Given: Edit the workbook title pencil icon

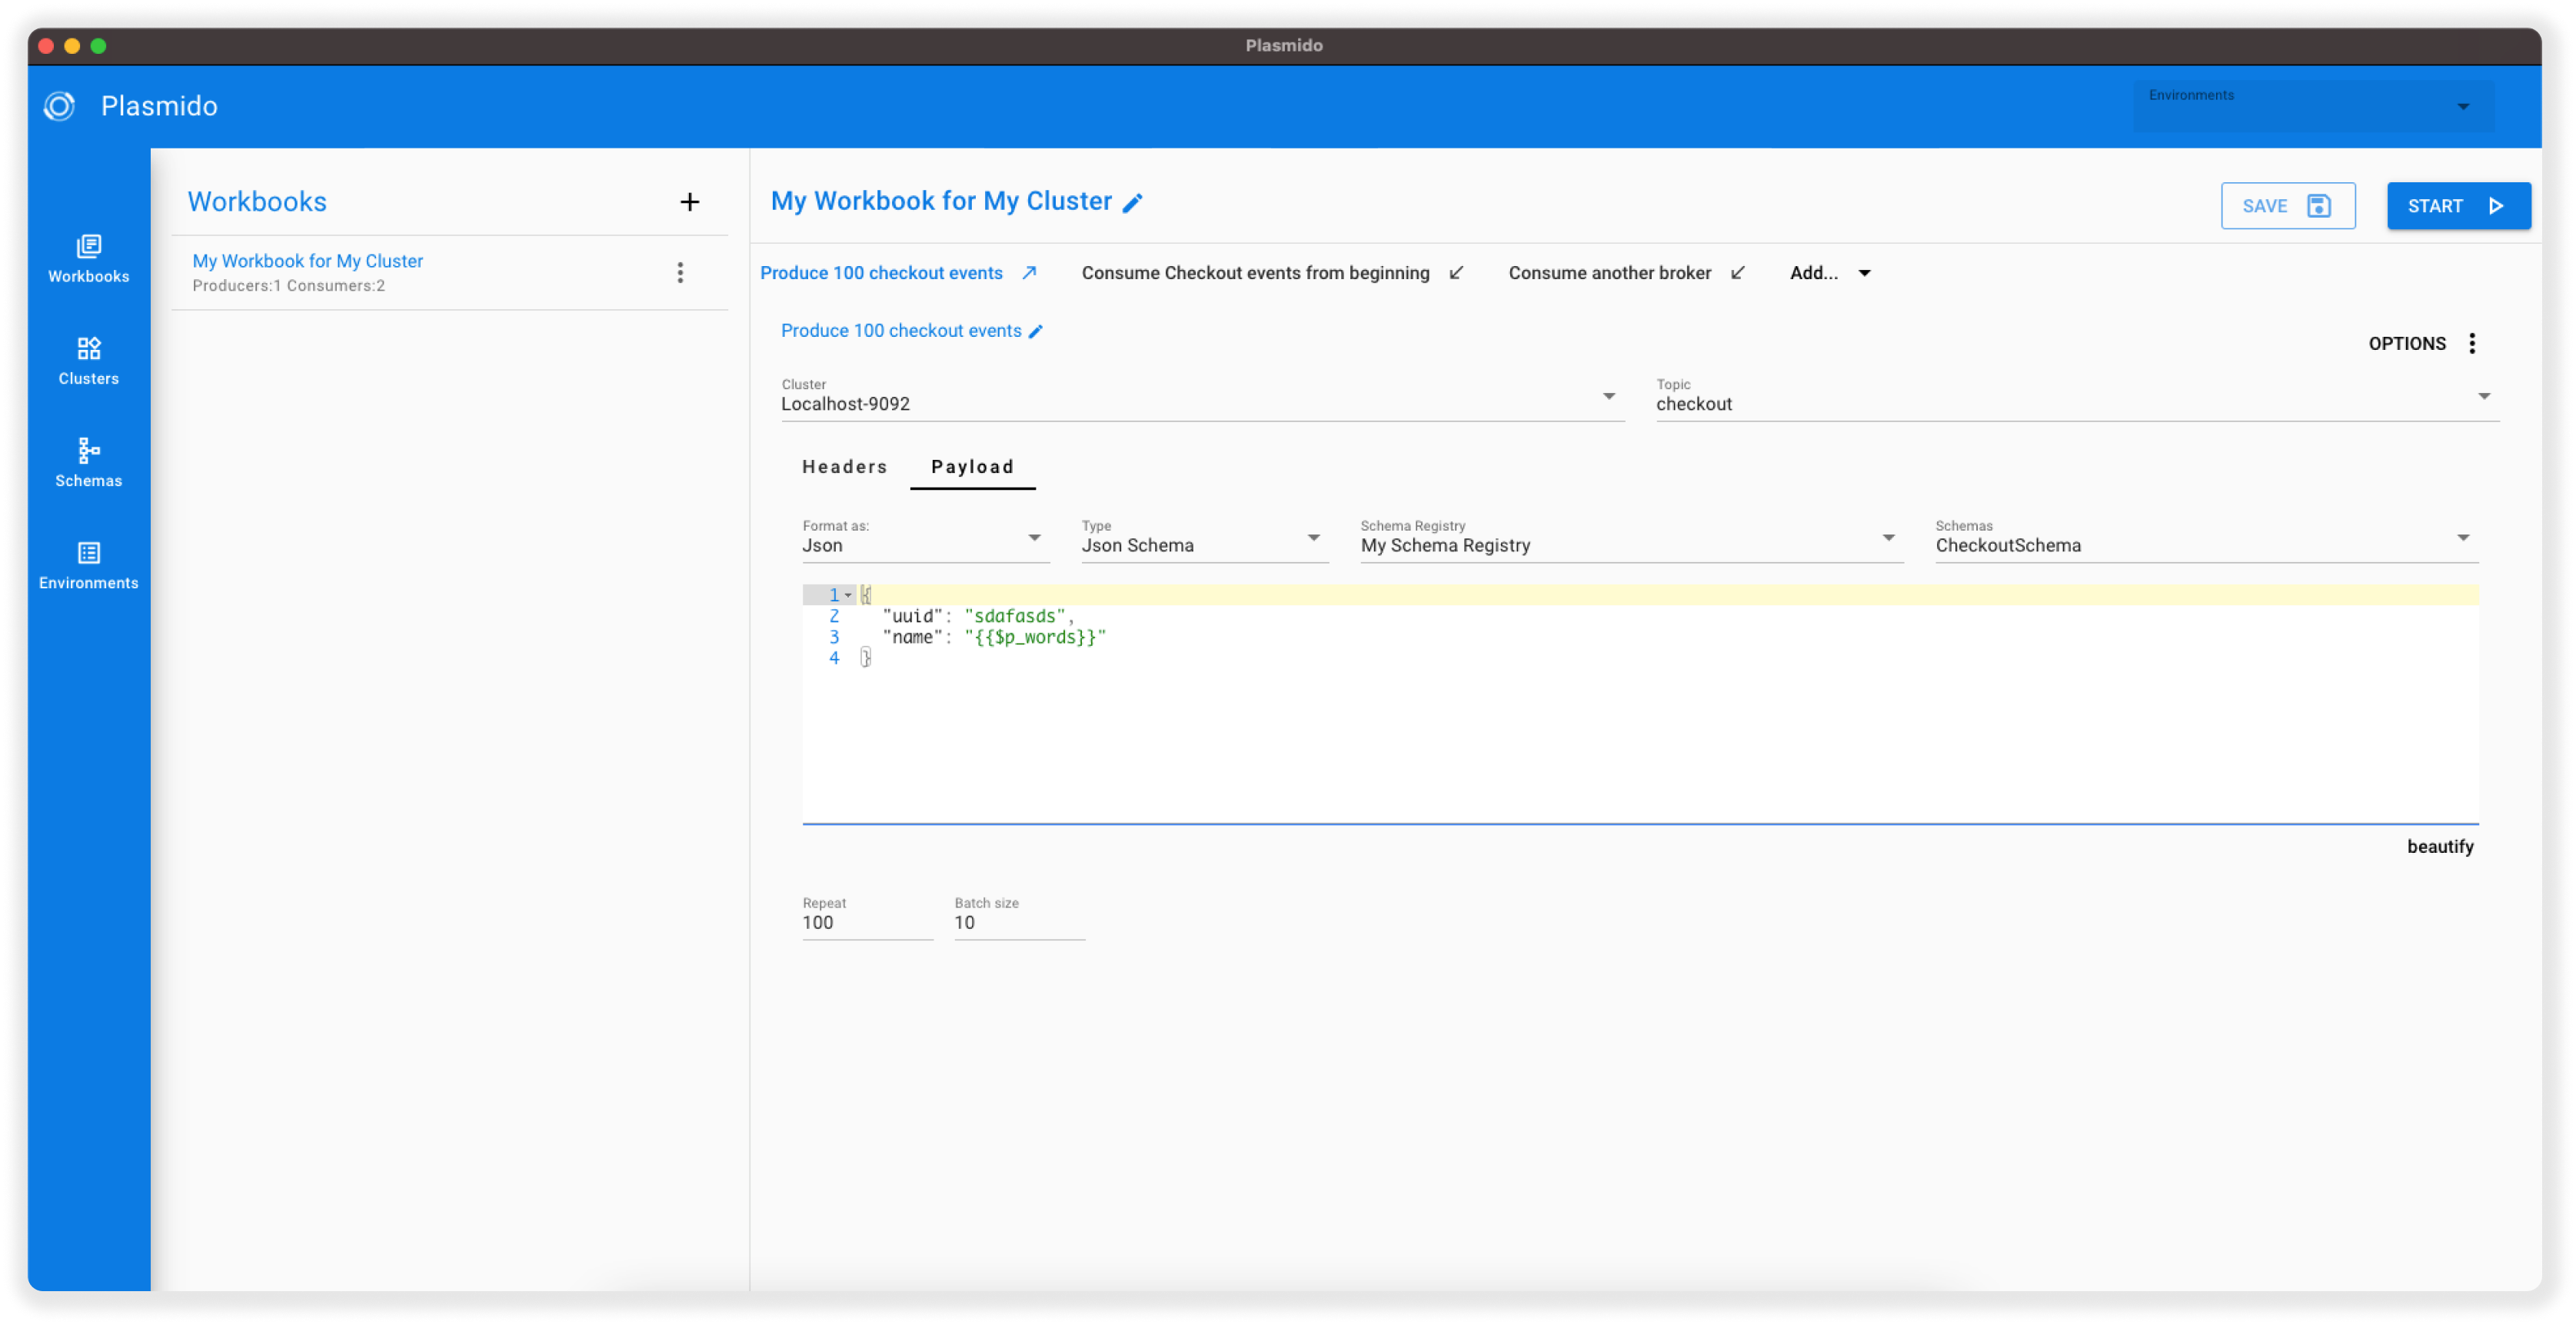Looking at the screenshot, I should point(1132,203).
